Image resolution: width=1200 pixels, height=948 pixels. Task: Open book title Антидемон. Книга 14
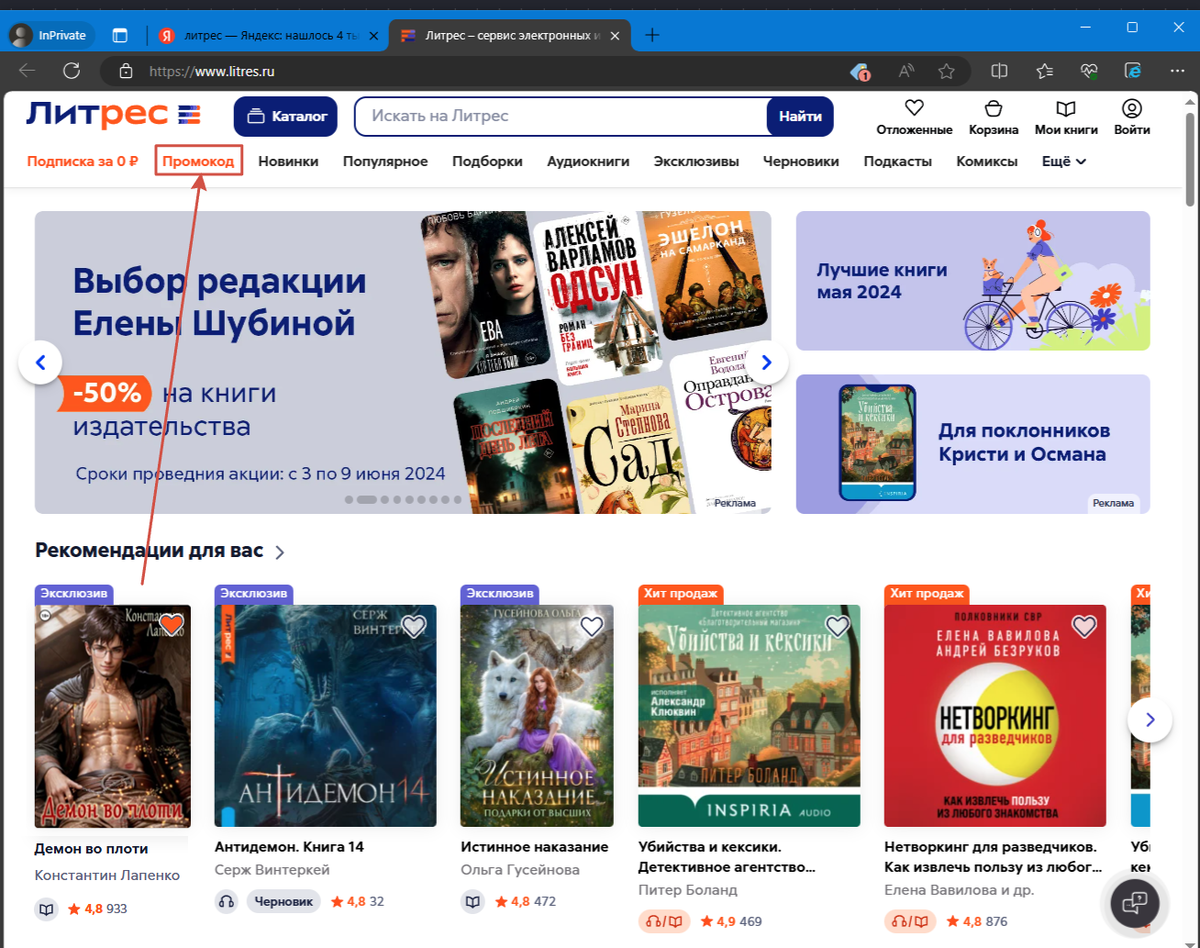click(289, 847)
